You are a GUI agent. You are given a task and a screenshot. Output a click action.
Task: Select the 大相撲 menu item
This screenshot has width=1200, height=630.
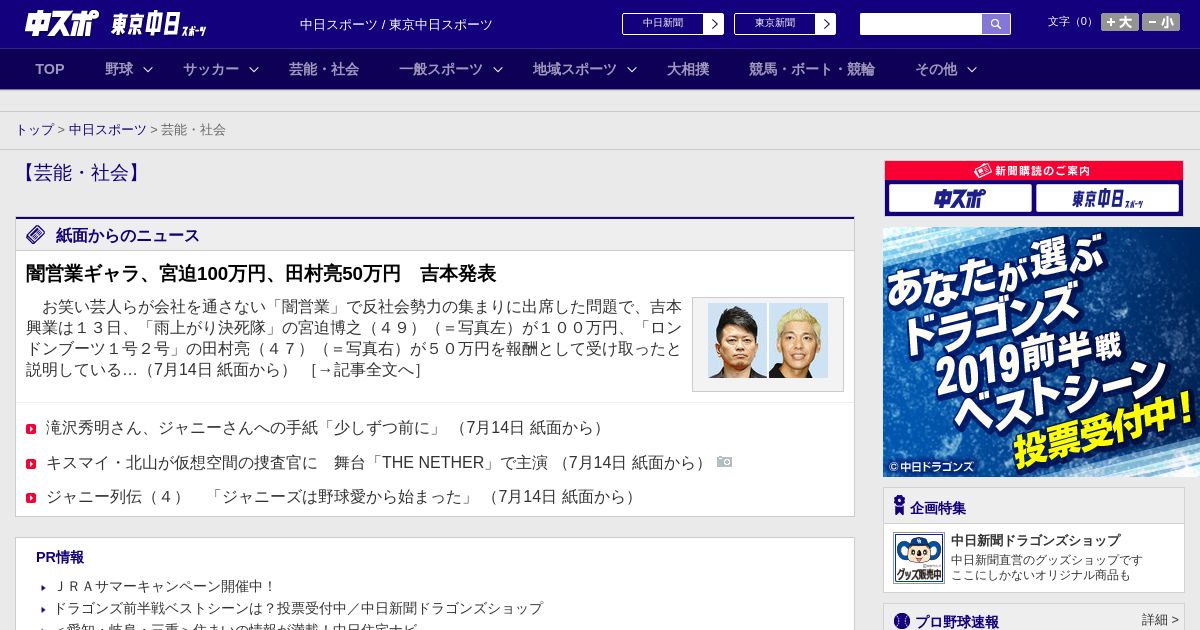tap(688, 69)
